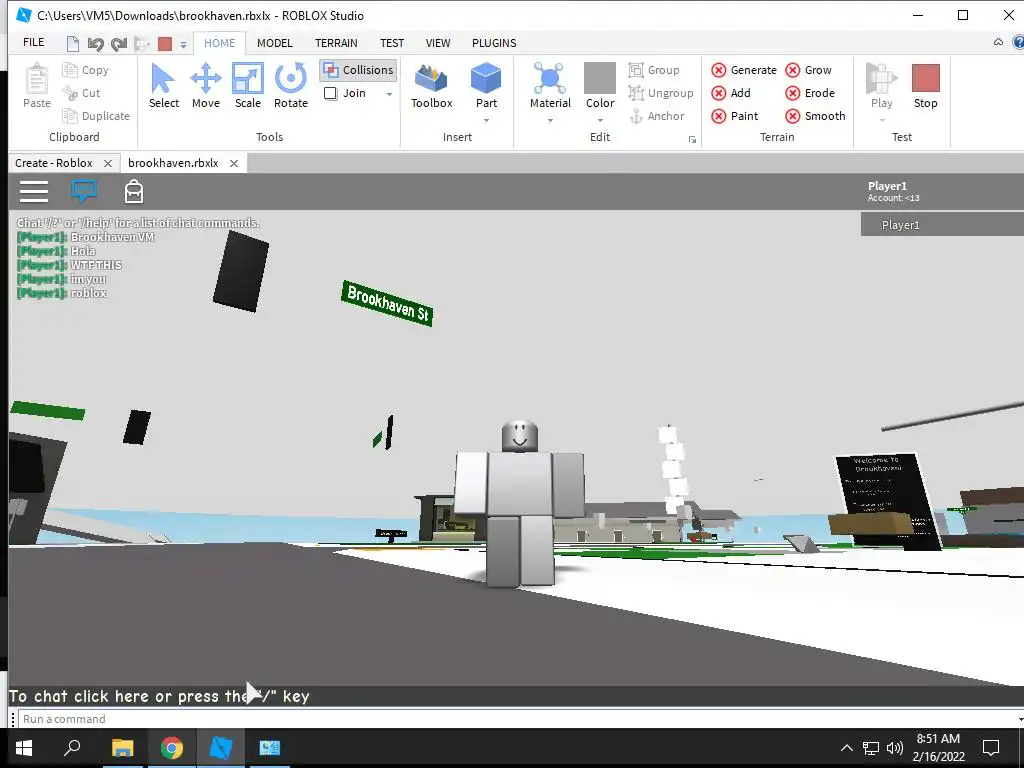Toggle the in-game chat bubble icon
This screenshot has width=1024, height=768.
[x=84, y=191]
